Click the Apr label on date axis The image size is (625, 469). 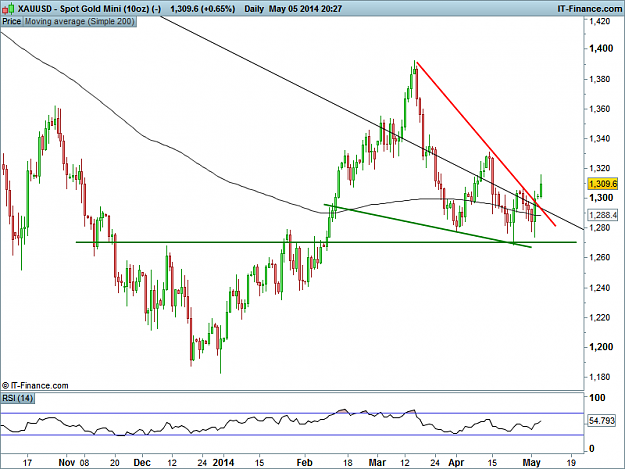tap(456, 463)
